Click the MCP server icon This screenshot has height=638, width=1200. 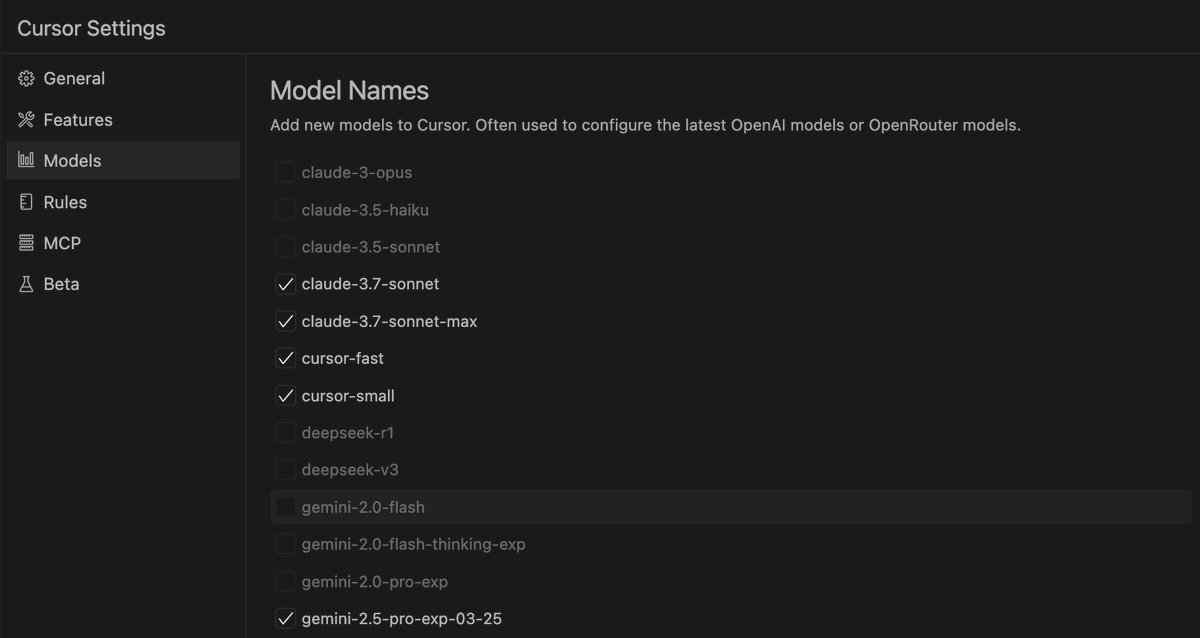pyautogui.click(x=26, y=243)
